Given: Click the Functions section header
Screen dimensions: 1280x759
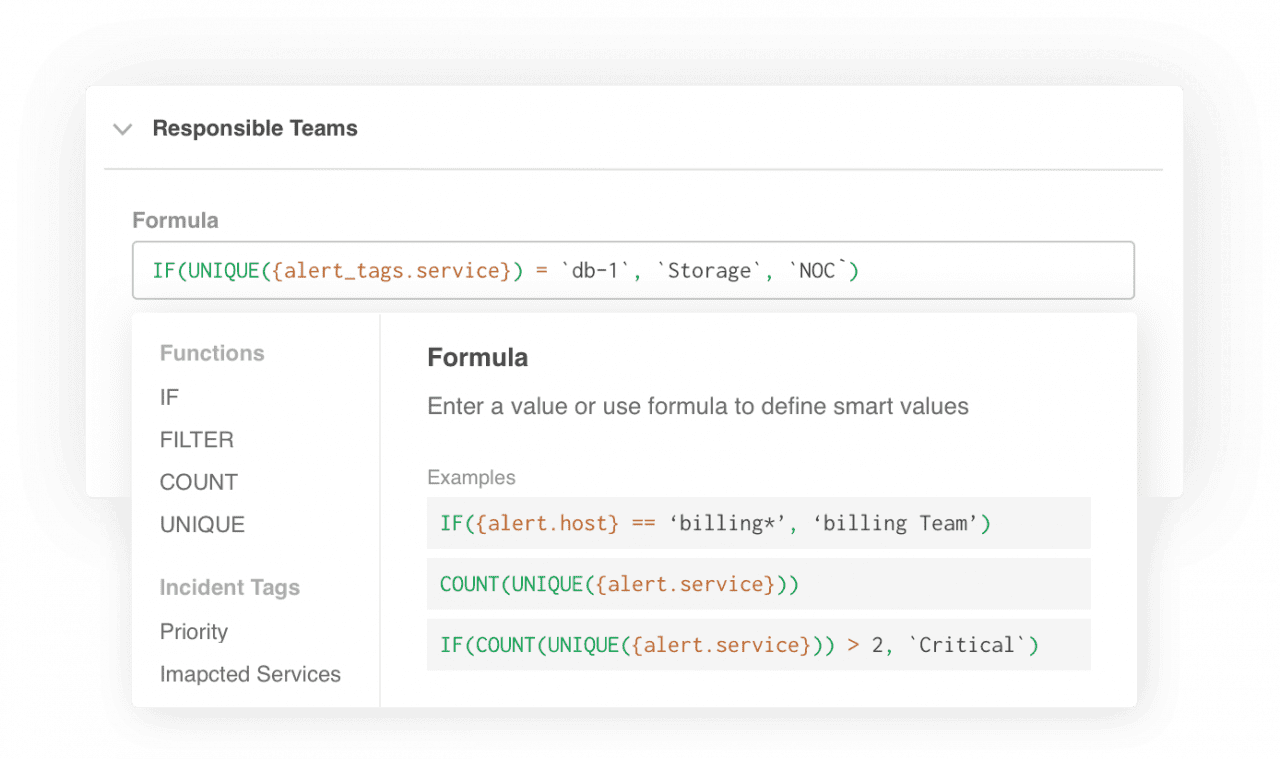Looking at the screenshot, I should tap(212, 352).
